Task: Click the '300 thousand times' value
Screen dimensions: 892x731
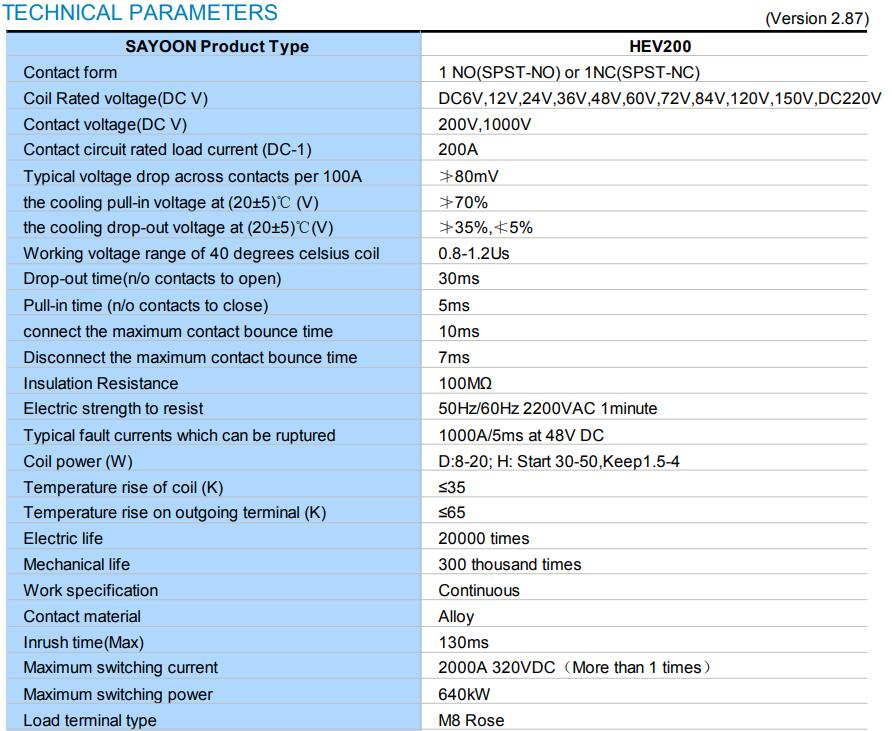Action: click(x=510, y=564)
